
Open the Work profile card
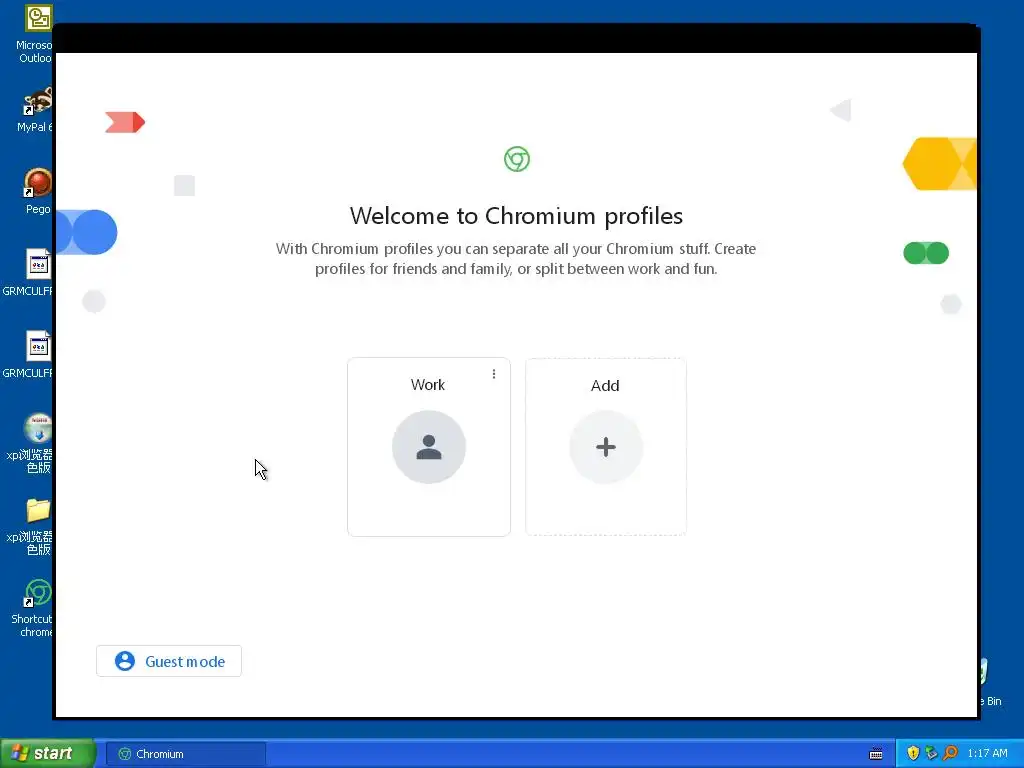428,447
